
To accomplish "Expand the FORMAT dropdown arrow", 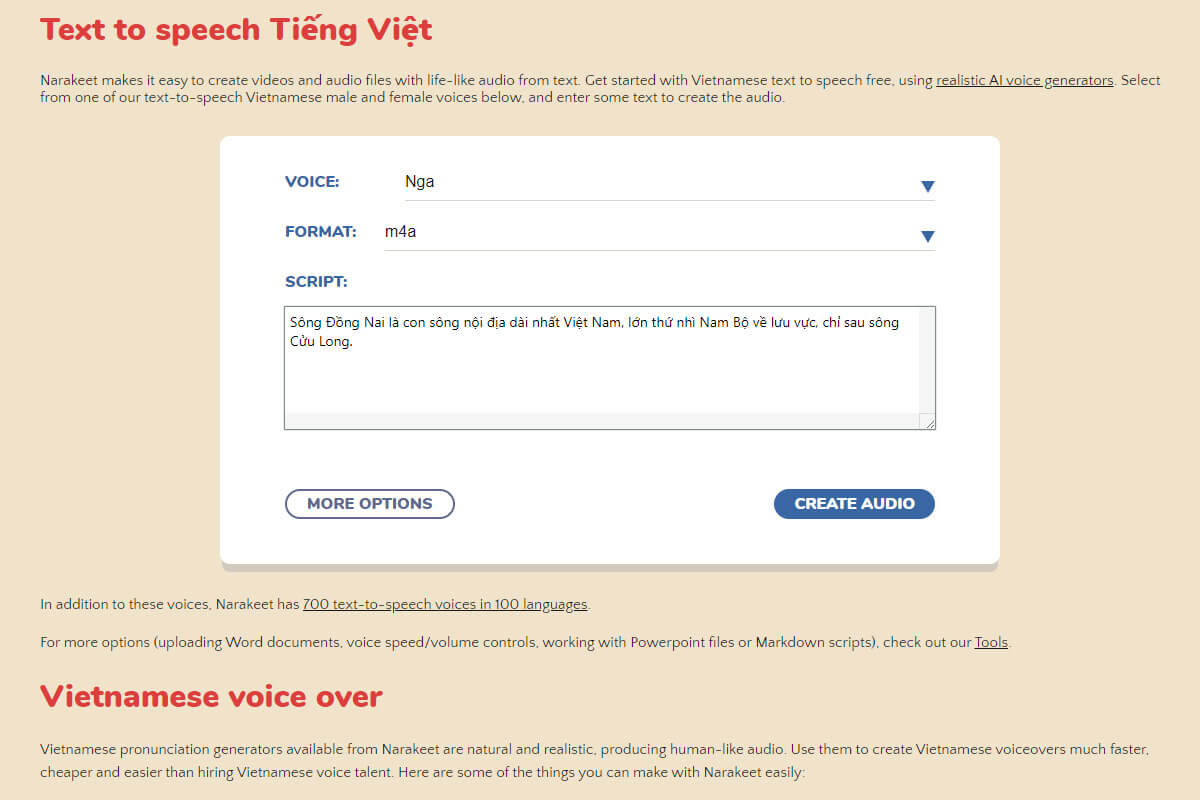I will pos(927,236).
